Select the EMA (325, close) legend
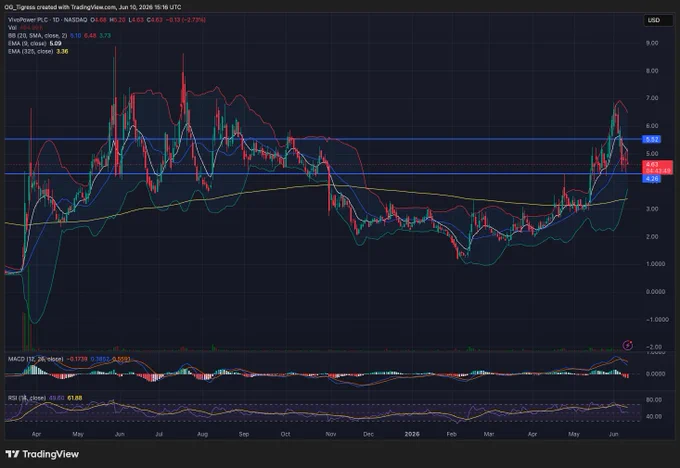The width and height of the screenshot is (680, 468). [30, 51]
